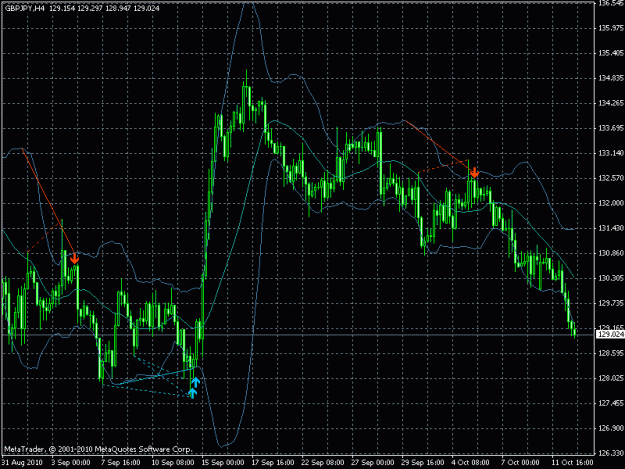Click the 132.000 price scale label
Image resolution: width=625 pixels, height=469 pixels.
(611, 203)
